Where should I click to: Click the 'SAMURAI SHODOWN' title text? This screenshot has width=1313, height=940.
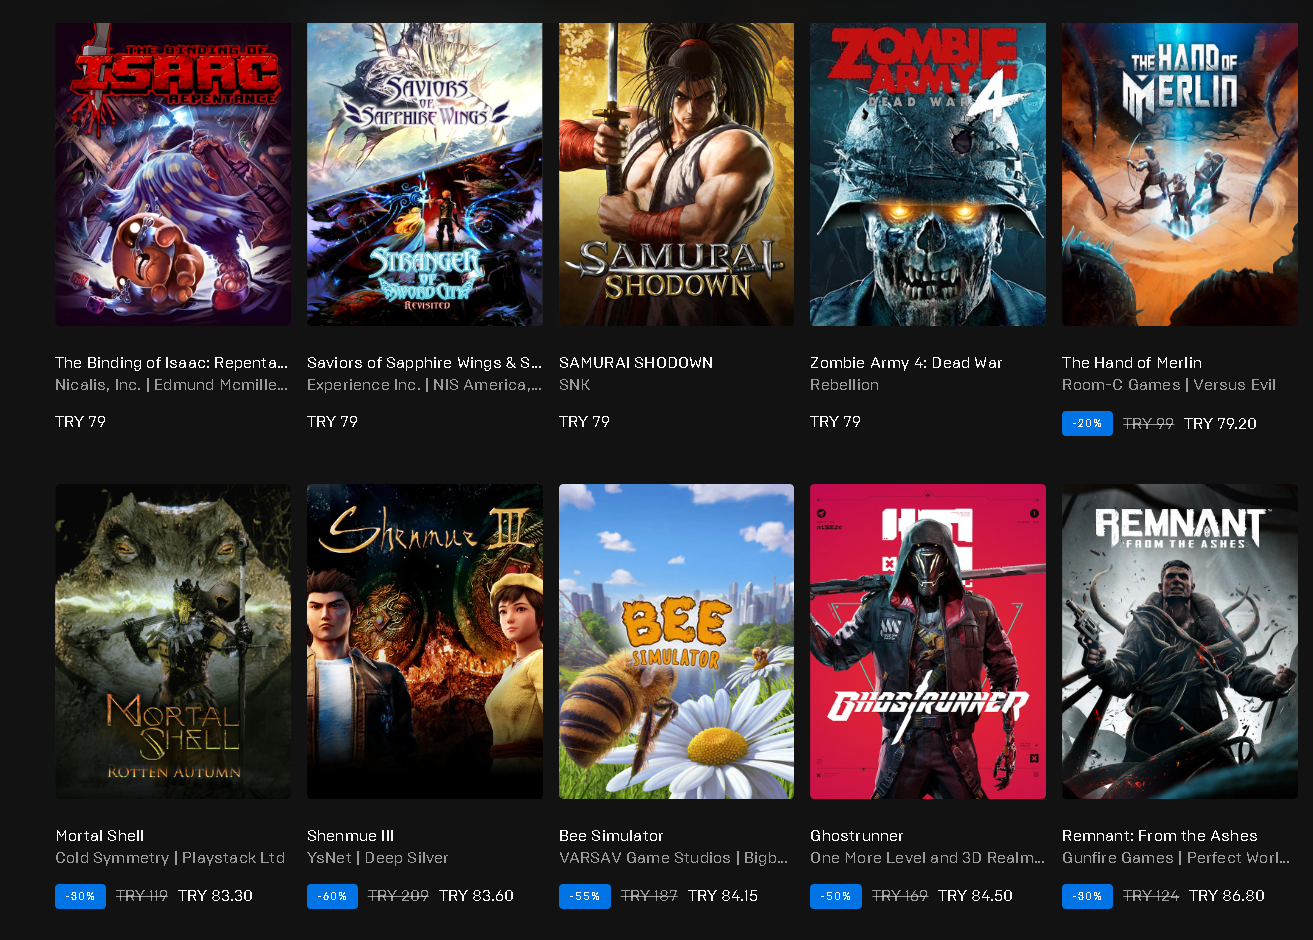pos(636,363)
